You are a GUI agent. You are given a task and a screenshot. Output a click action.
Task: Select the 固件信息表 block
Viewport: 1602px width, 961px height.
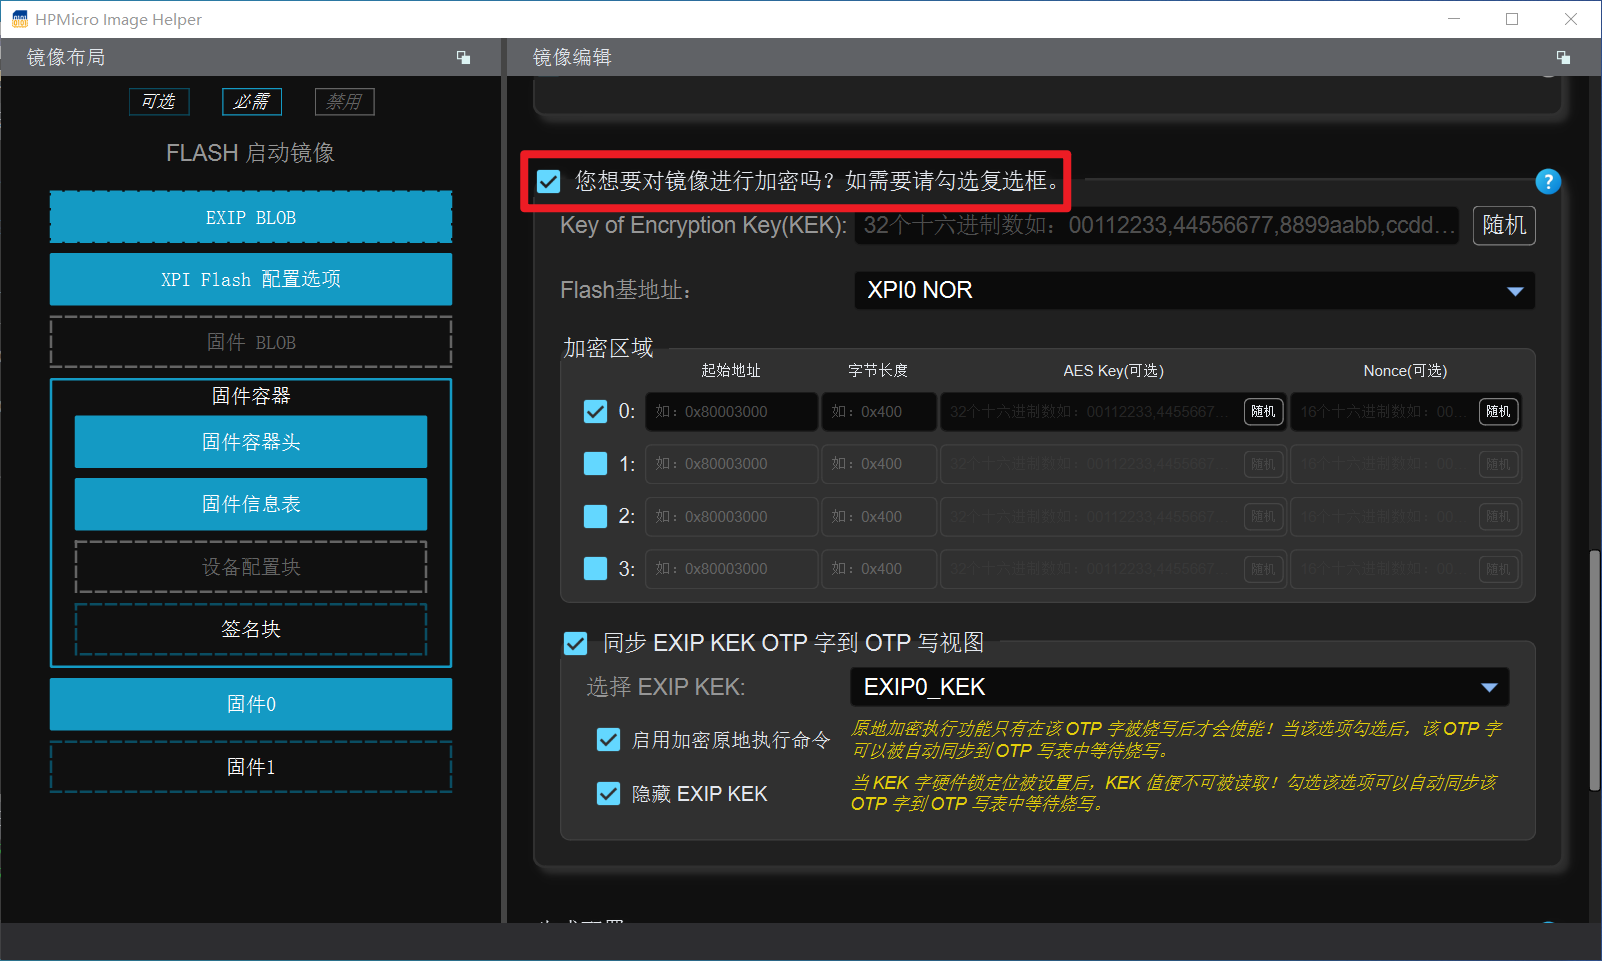(251, 504)
